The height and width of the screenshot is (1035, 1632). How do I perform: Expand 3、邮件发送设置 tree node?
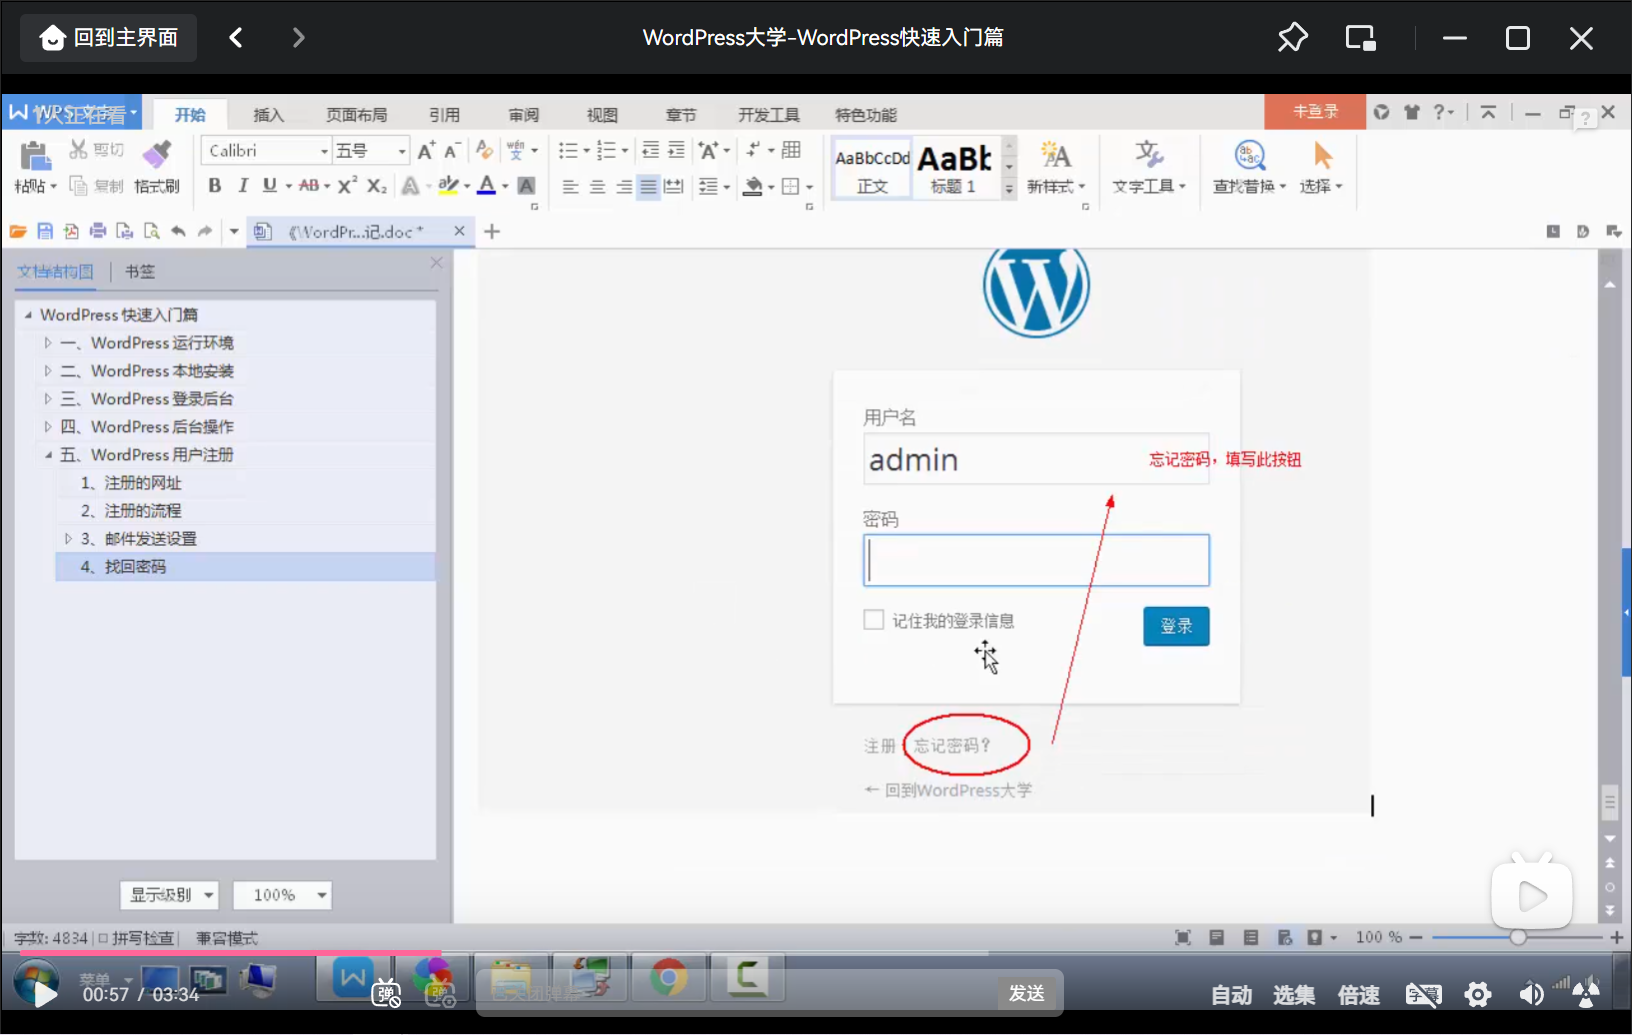[67, 539]
